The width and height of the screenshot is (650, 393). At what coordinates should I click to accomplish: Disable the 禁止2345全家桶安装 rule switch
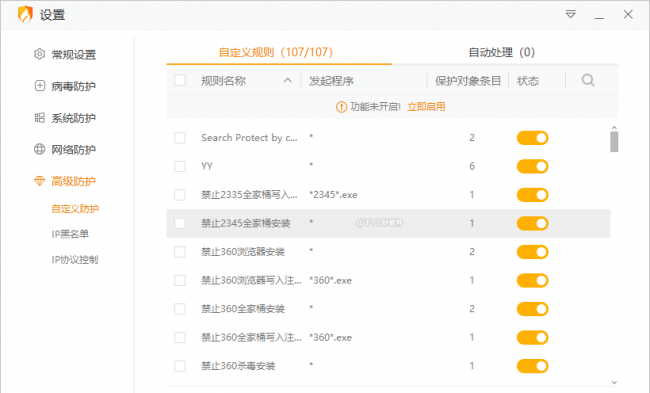533,223
